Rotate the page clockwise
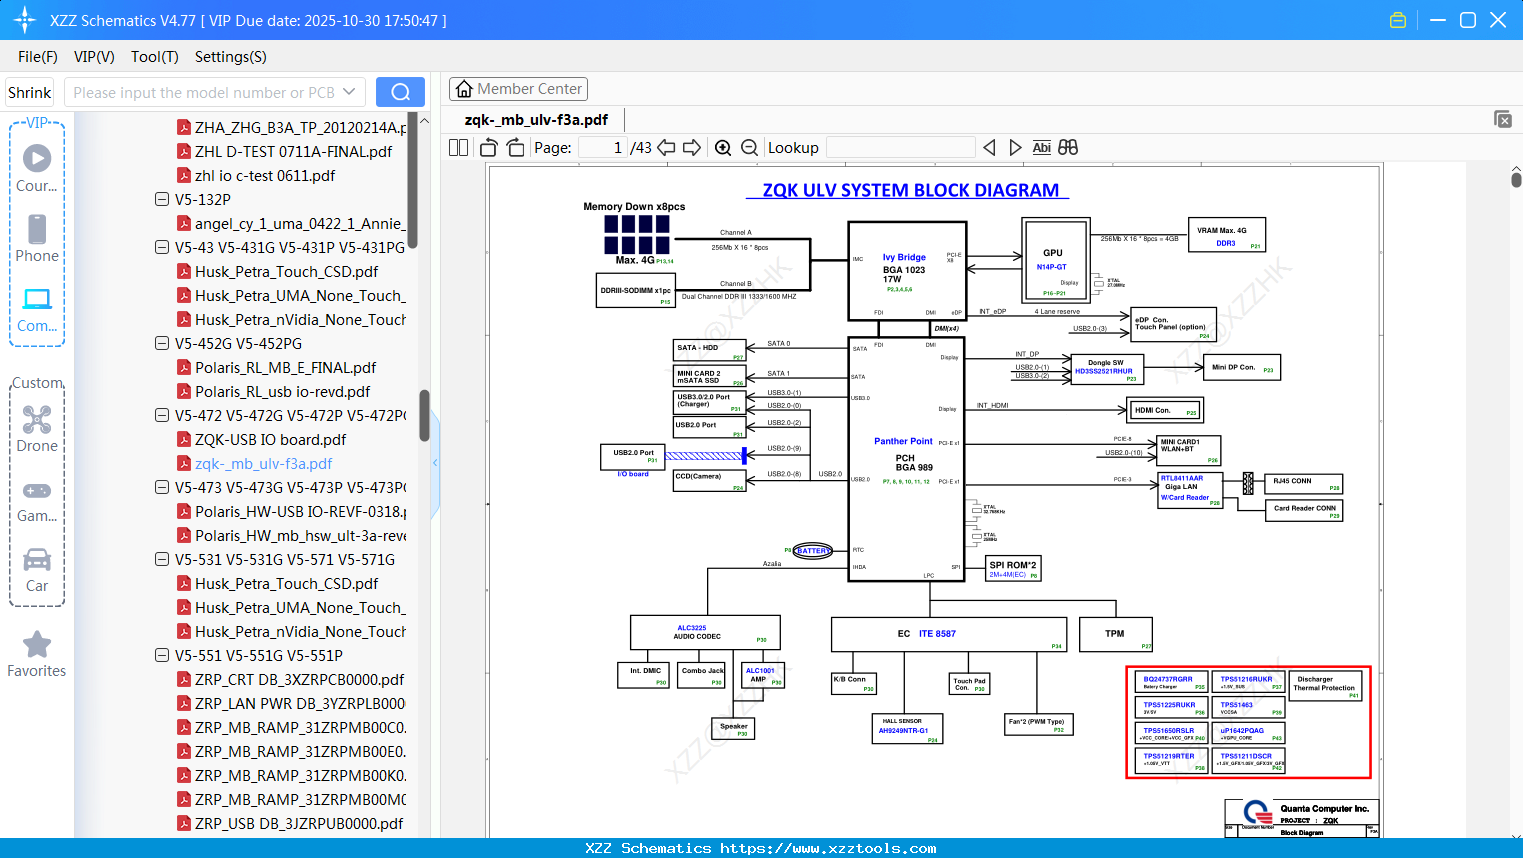The height and width of the screenshot is (858, 1523). tap(515, 148)
